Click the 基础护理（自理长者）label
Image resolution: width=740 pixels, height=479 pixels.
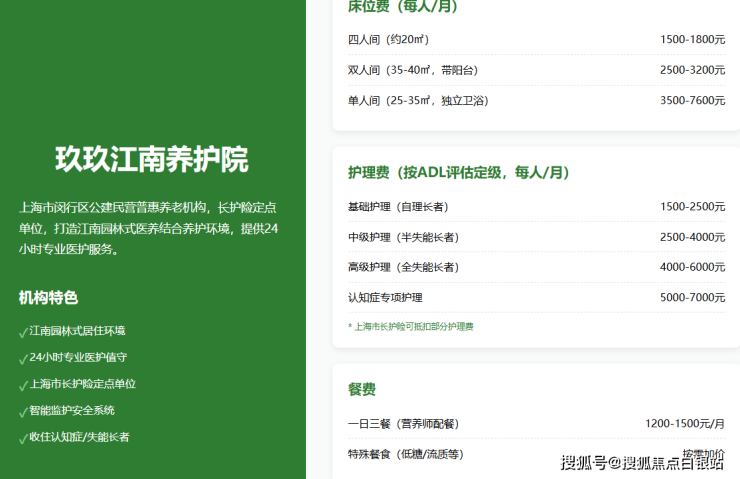pos(398,207)
